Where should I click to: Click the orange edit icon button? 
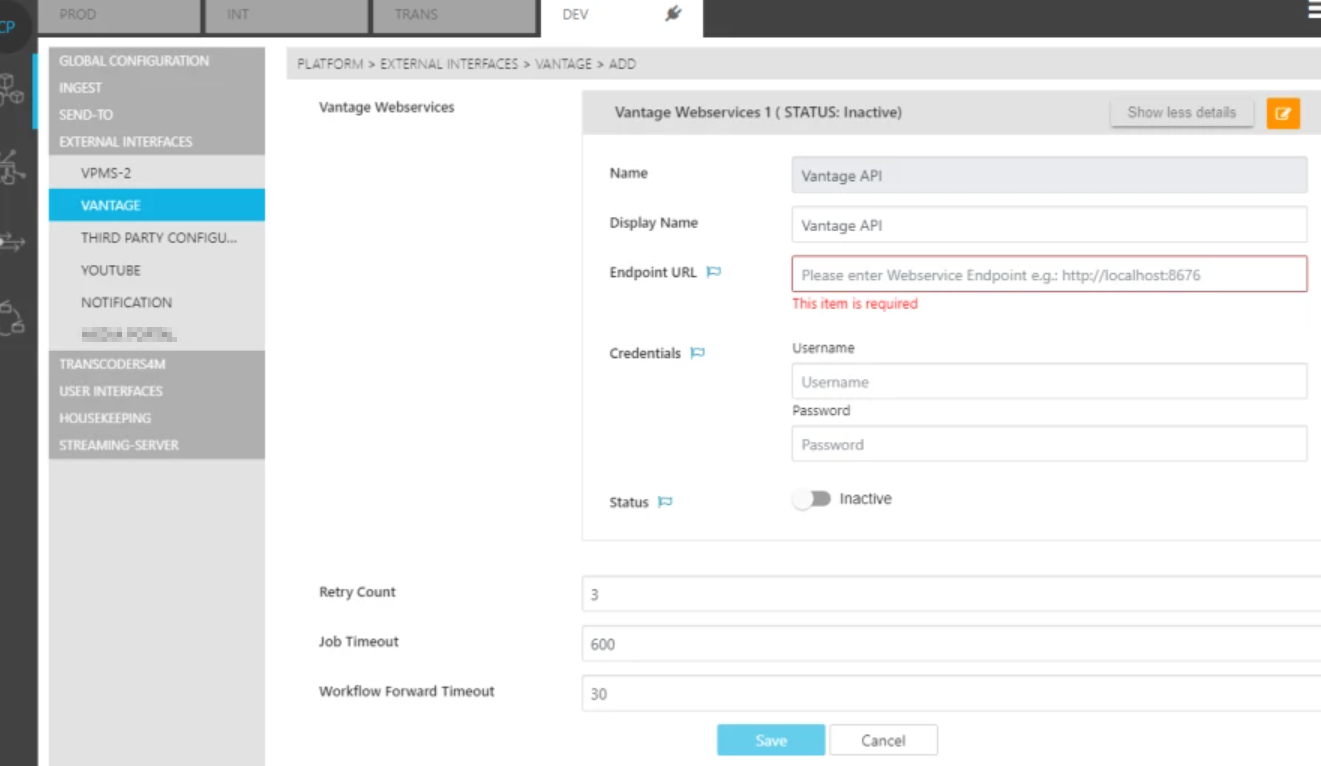tap(1283, 113)
